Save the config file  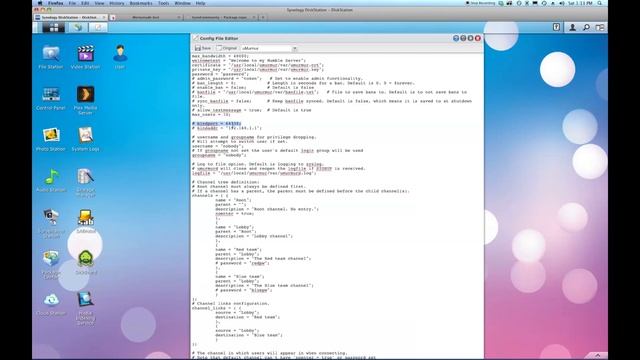point(203,48)
